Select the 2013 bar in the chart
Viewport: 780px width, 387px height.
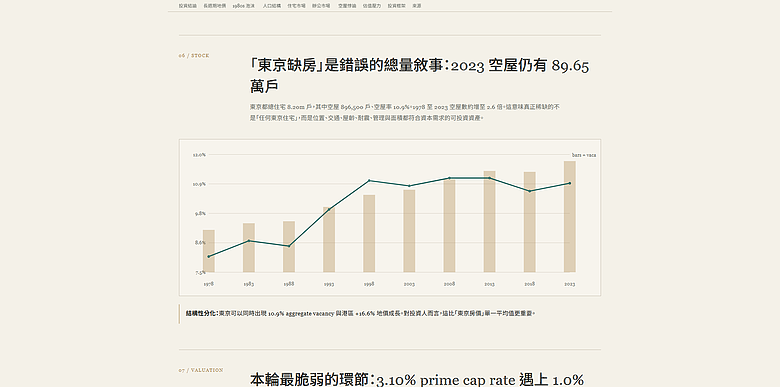coord(489,221)
